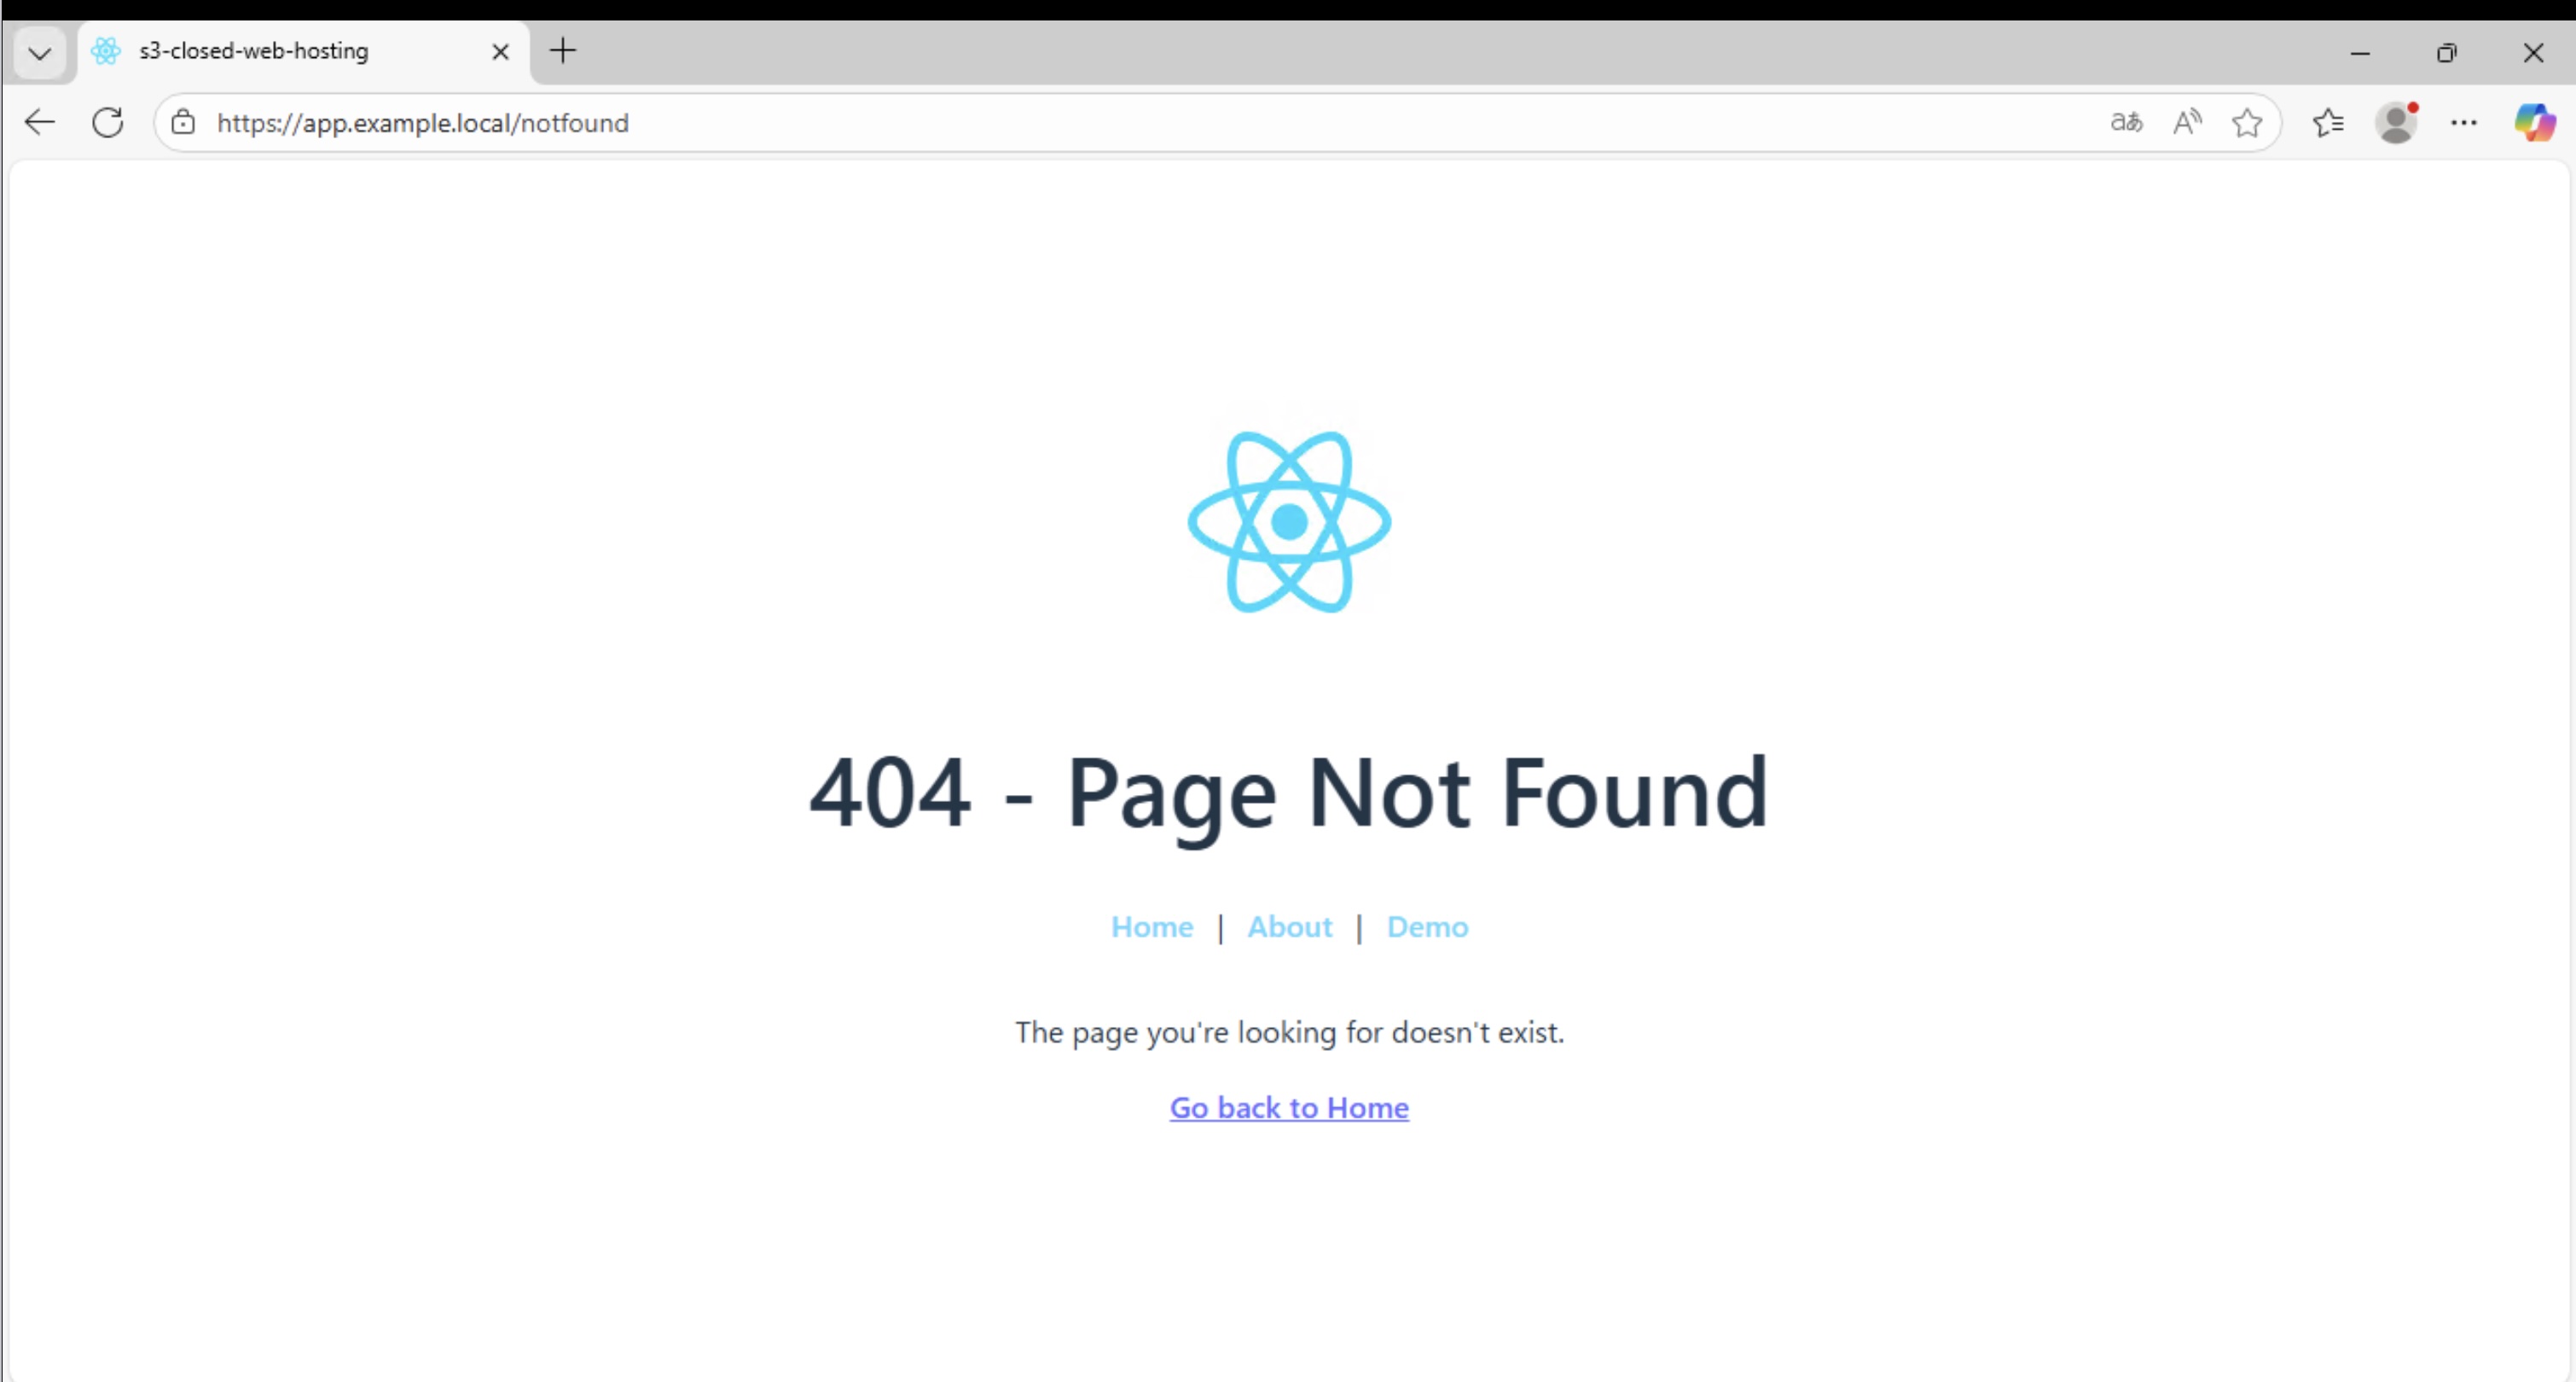The width and height of the screenshot is (2576, 1382).
Task: Expand the tab actions chevron menu
Action: click(40, 52)
